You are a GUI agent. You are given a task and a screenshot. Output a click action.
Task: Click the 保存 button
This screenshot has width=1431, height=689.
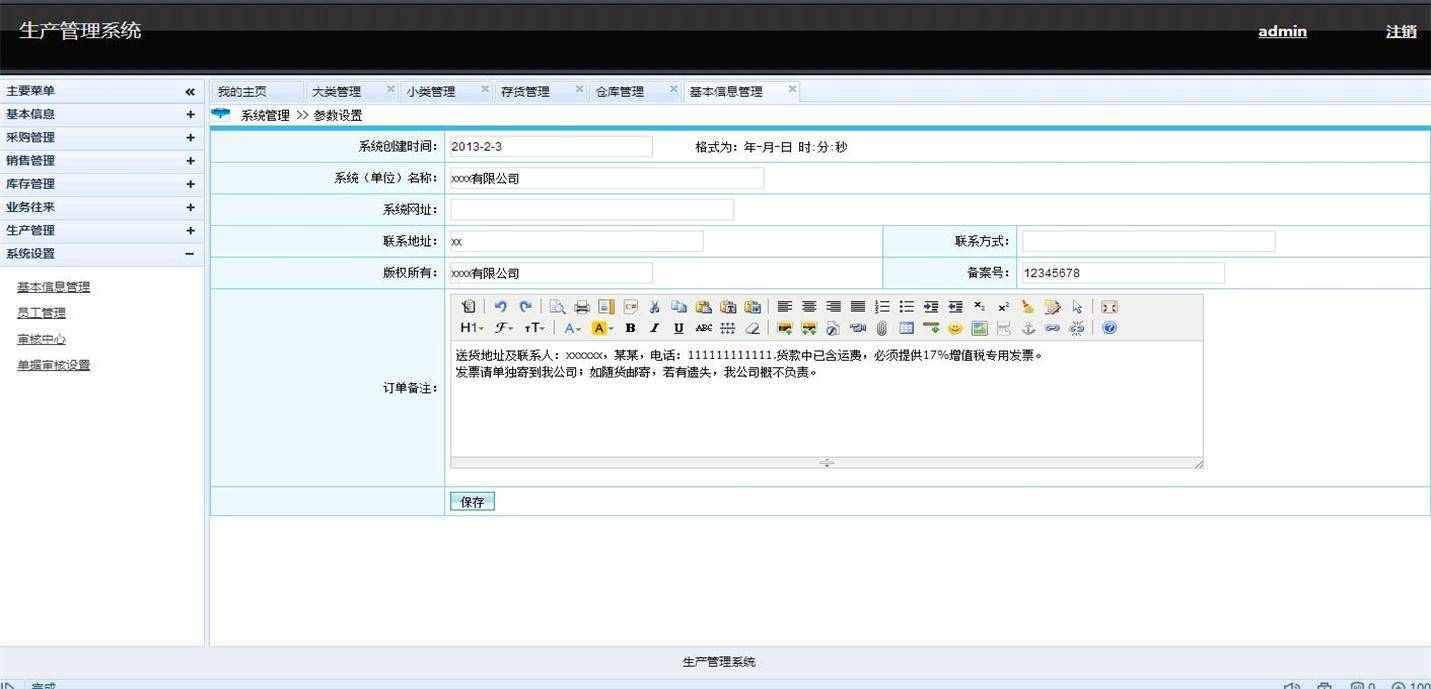tap(472, 502)
